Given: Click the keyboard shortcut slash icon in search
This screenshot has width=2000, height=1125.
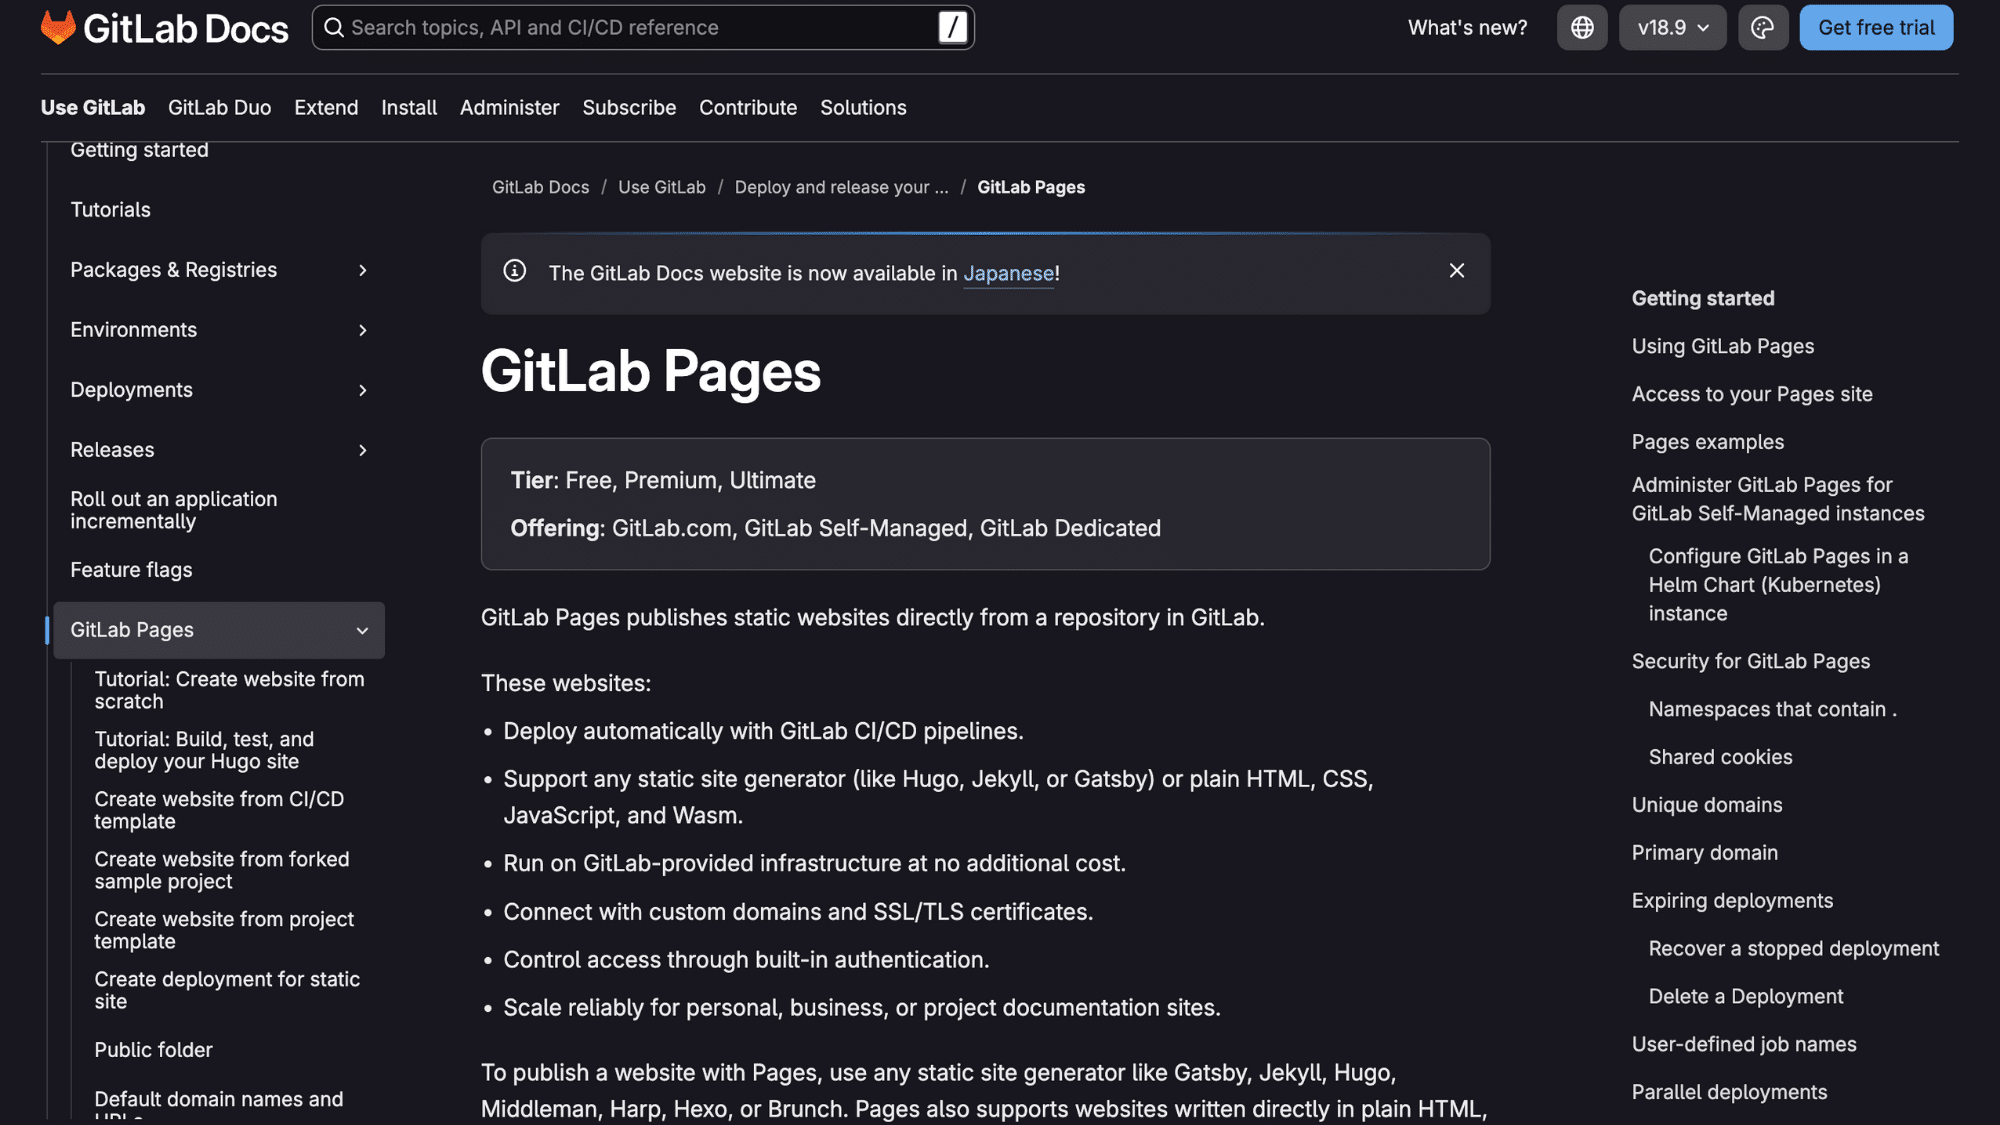Looking at the screenshot, I should point(952,27).
